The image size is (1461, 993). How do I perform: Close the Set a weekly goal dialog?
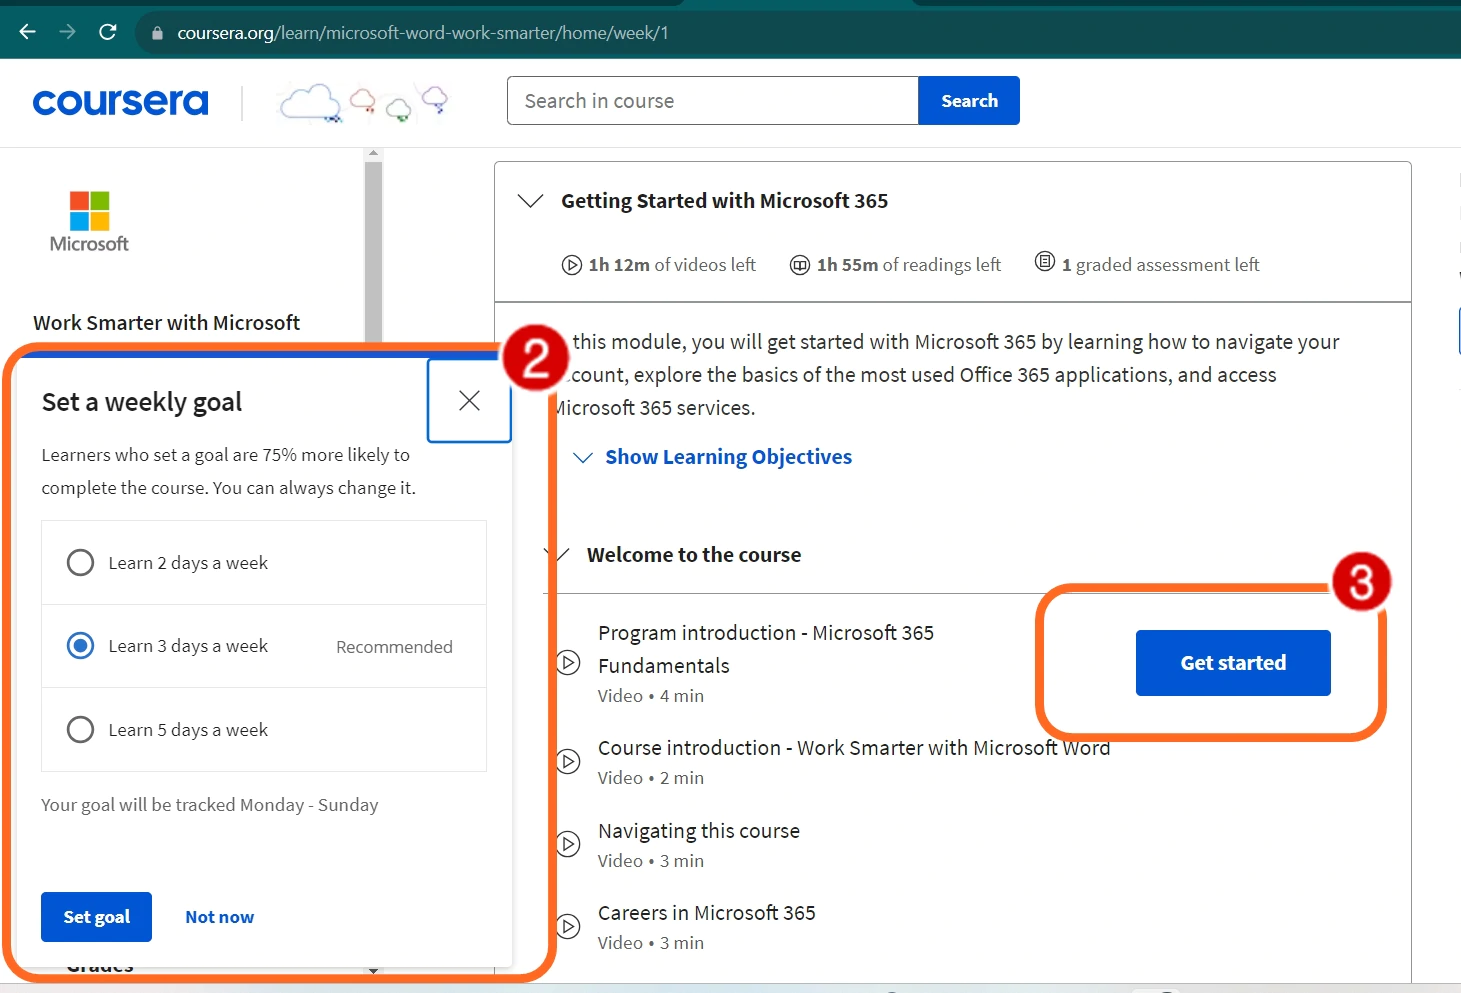point(469,401)
